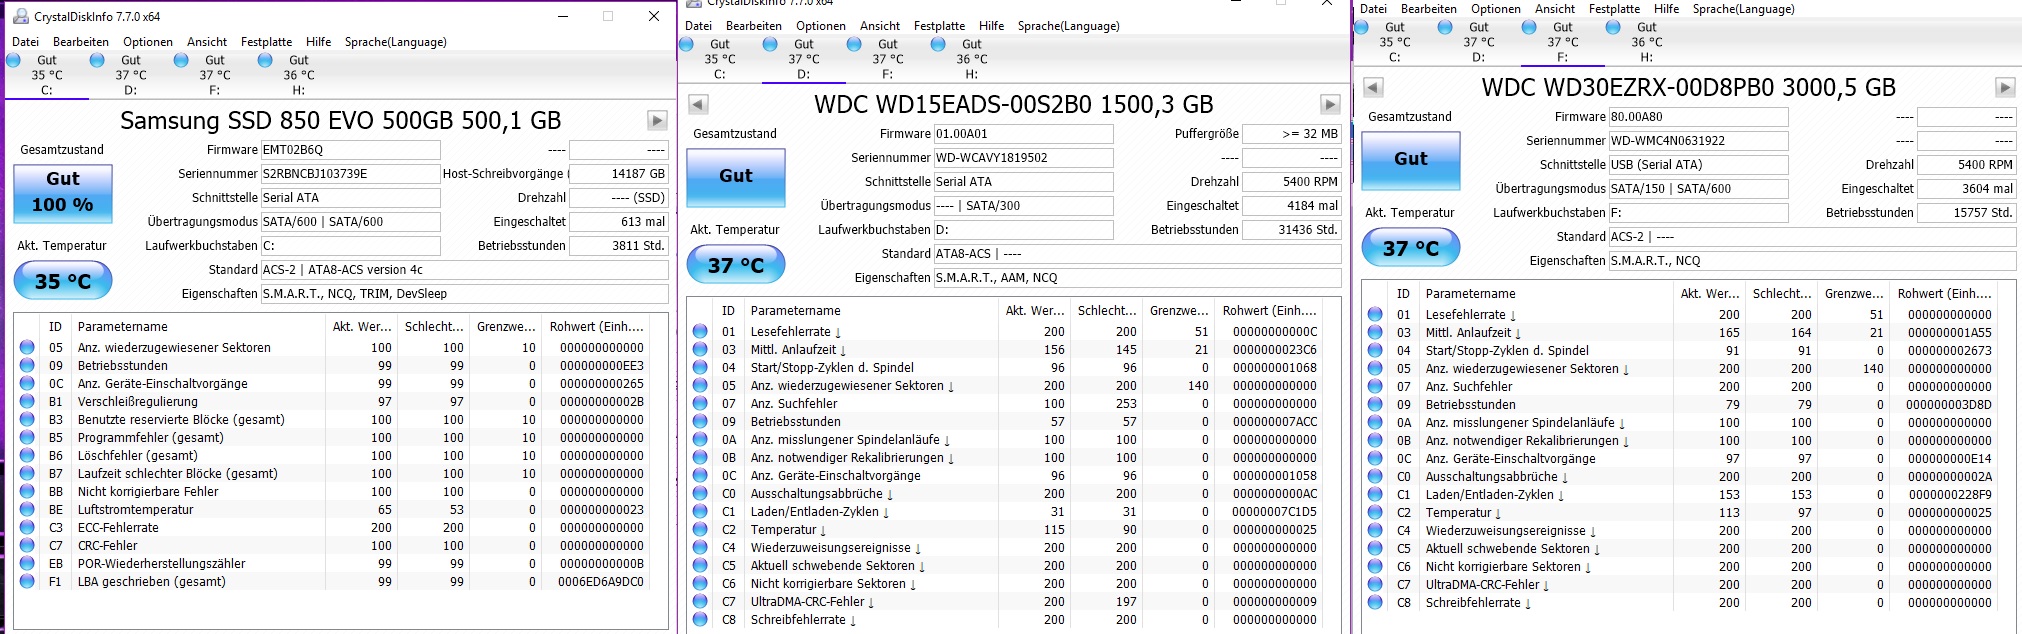
Task: Click Lesefehlerrate orb in WD15EADS window
Action: click(x=700, y=331)
